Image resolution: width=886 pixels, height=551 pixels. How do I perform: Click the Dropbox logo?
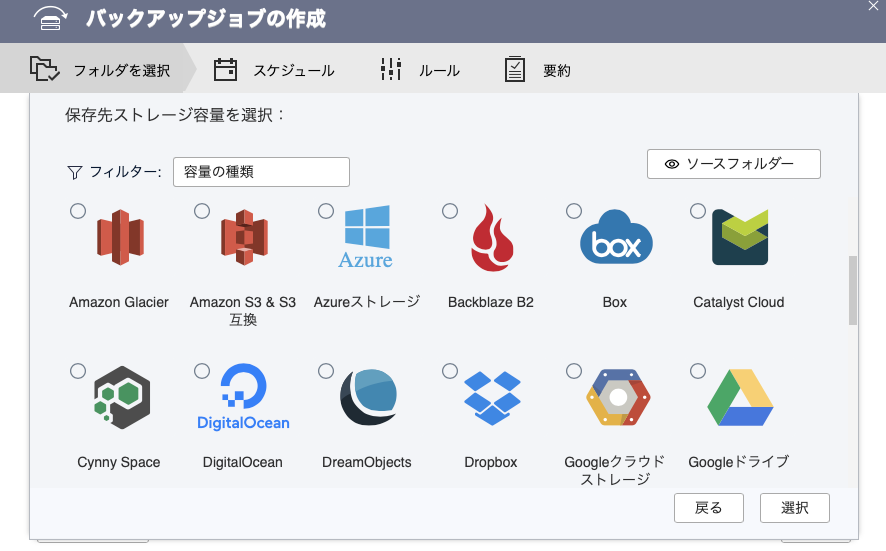pos(492,398)
